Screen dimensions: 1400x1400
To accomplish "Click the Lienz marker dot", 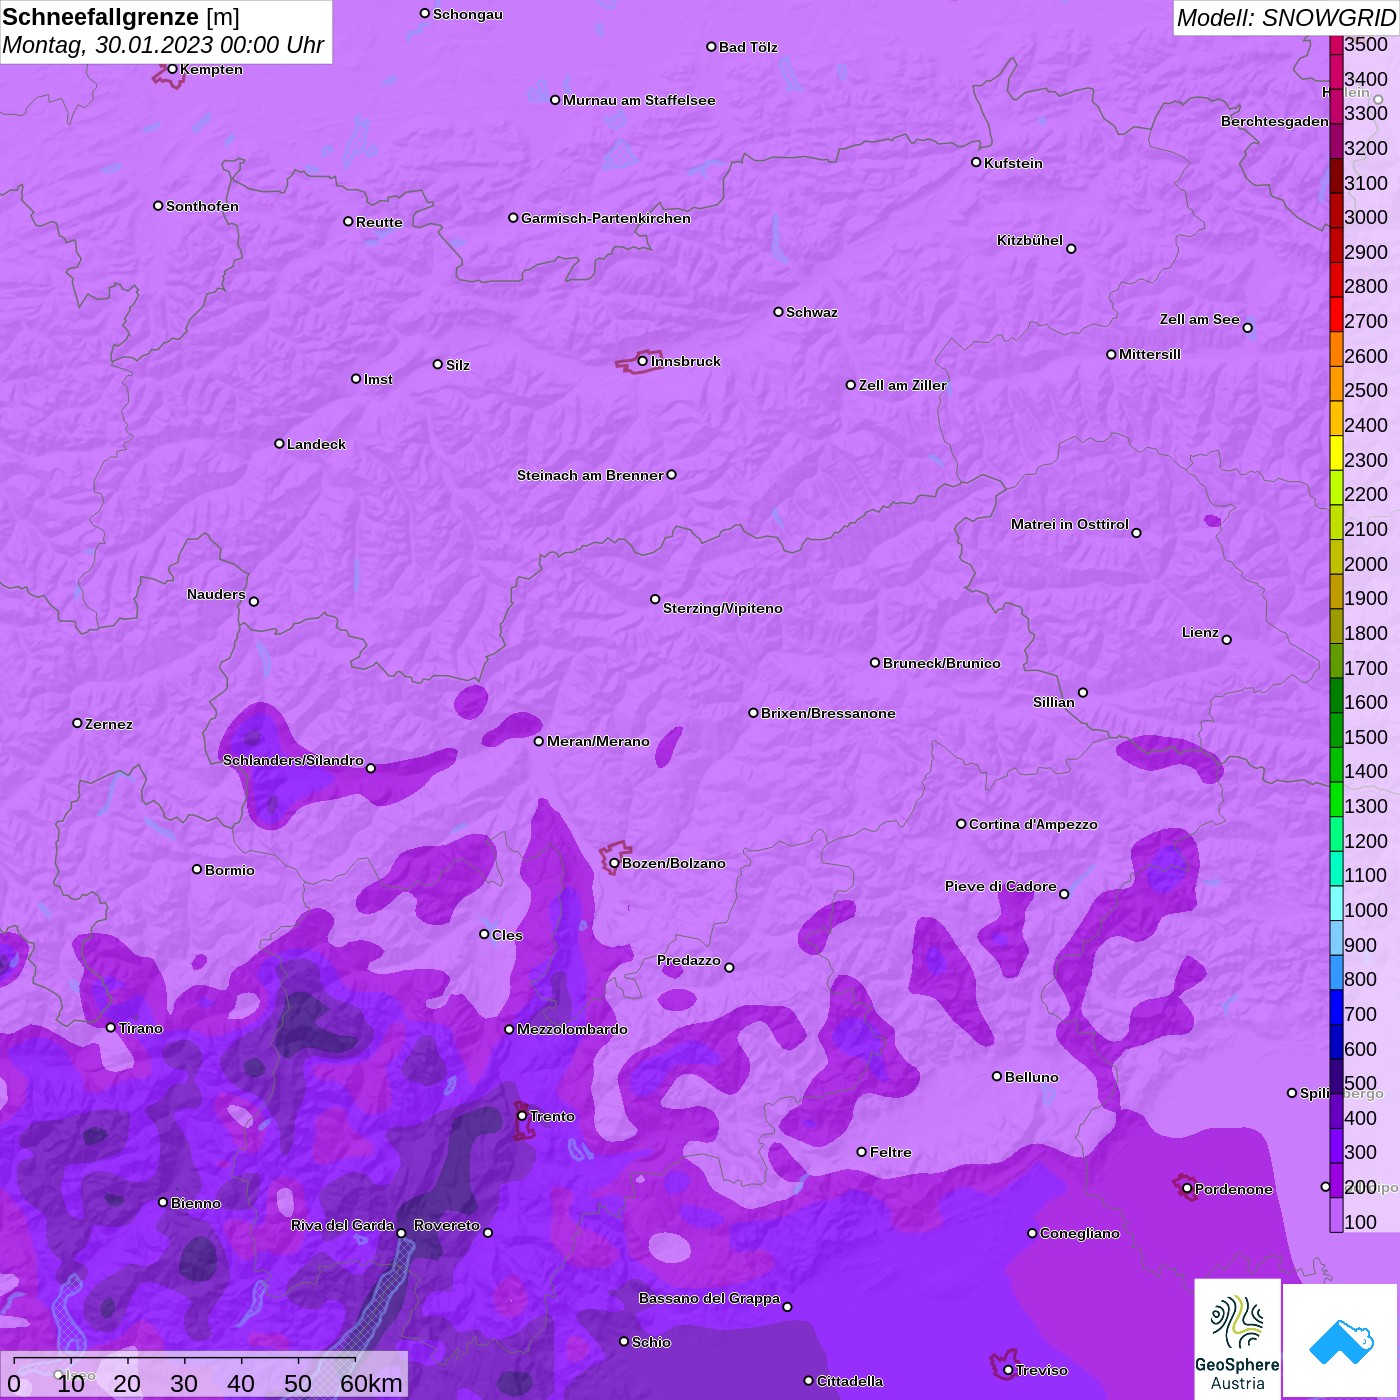I will click(x=1227, y=640).
